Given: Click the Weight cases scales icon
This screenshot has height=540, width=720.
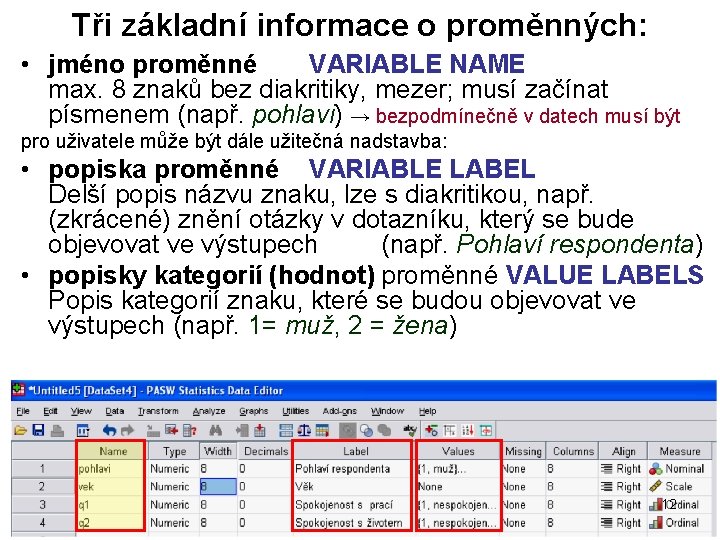Looking at the screenshot, I should 304,431.
